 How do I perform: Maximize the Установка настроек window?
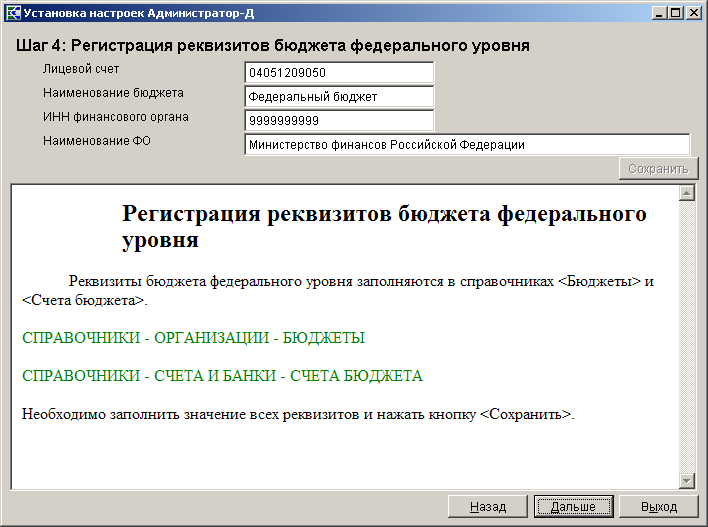point(675,13)
